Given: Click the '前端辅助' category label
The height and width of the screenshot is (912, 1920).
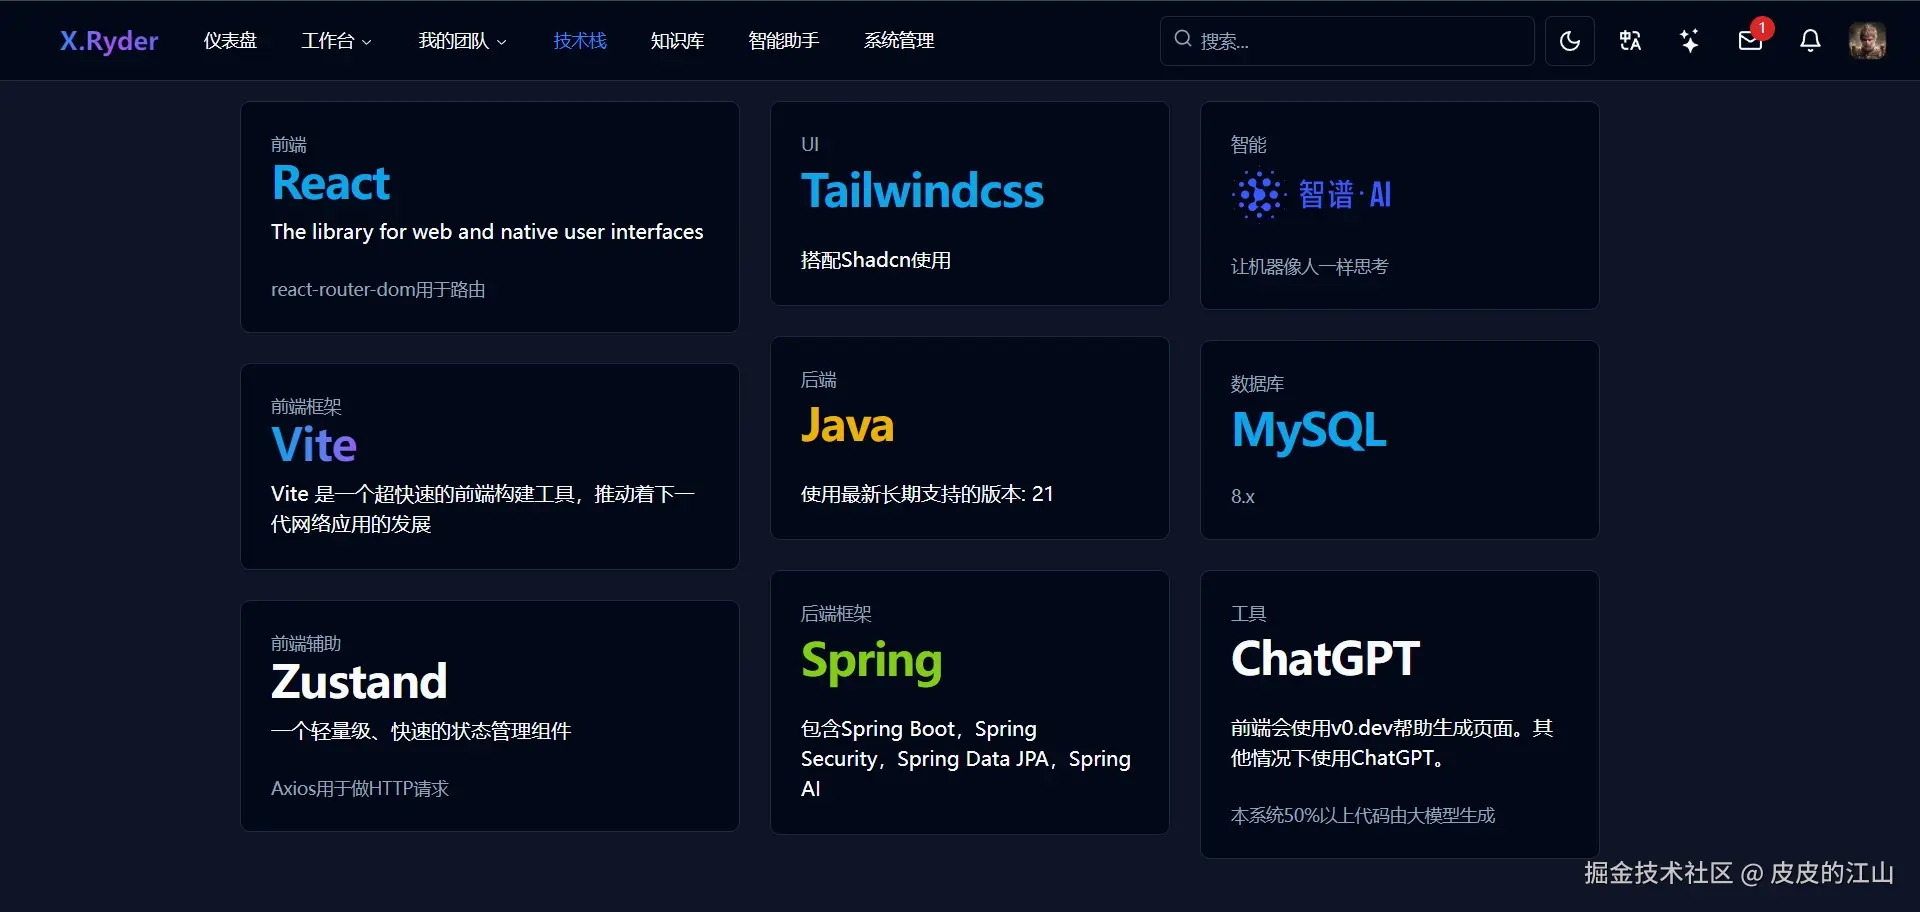Looking at the screenshot, I should [306, 644].
